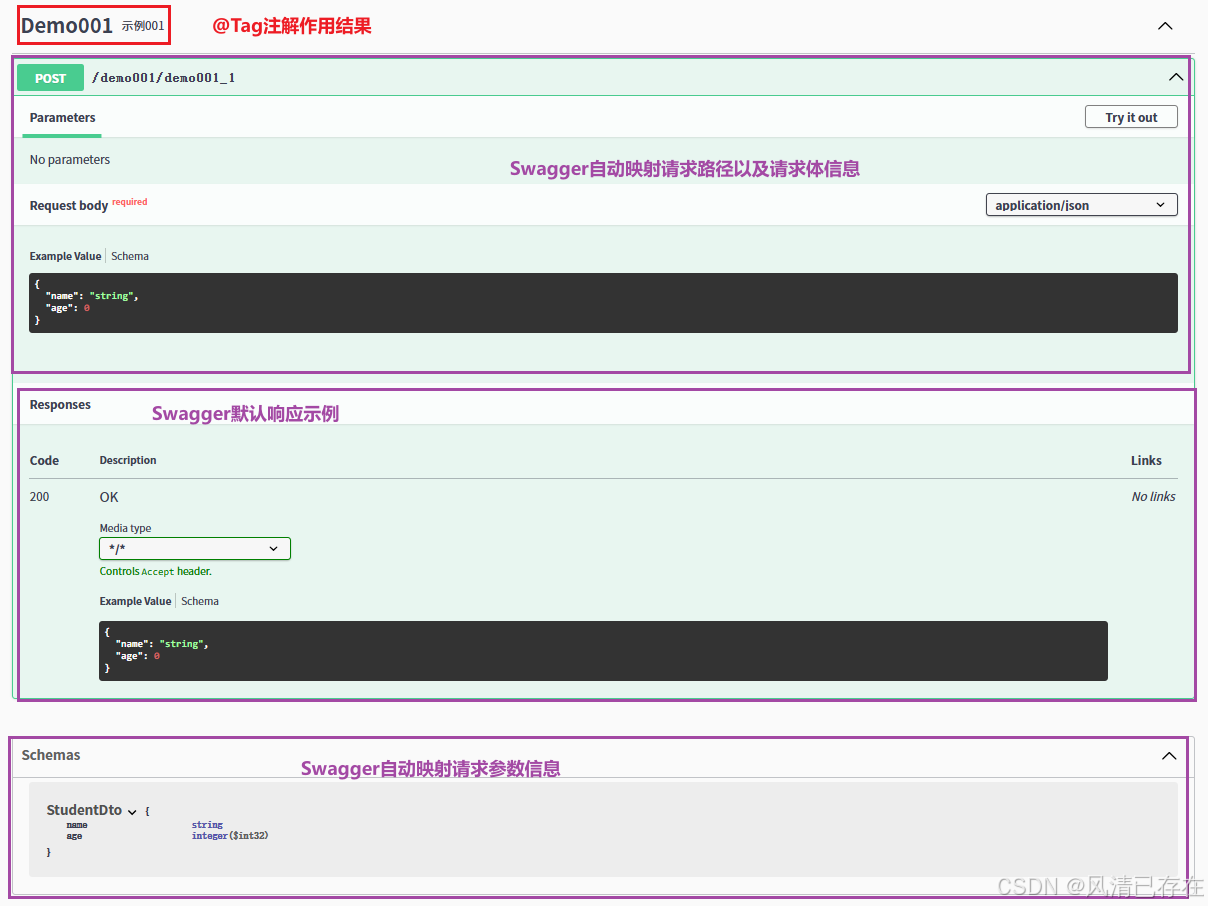Screen dimensions: 1208x906
Task: Click the response example JSON block
Action: (x=603, y=651)
